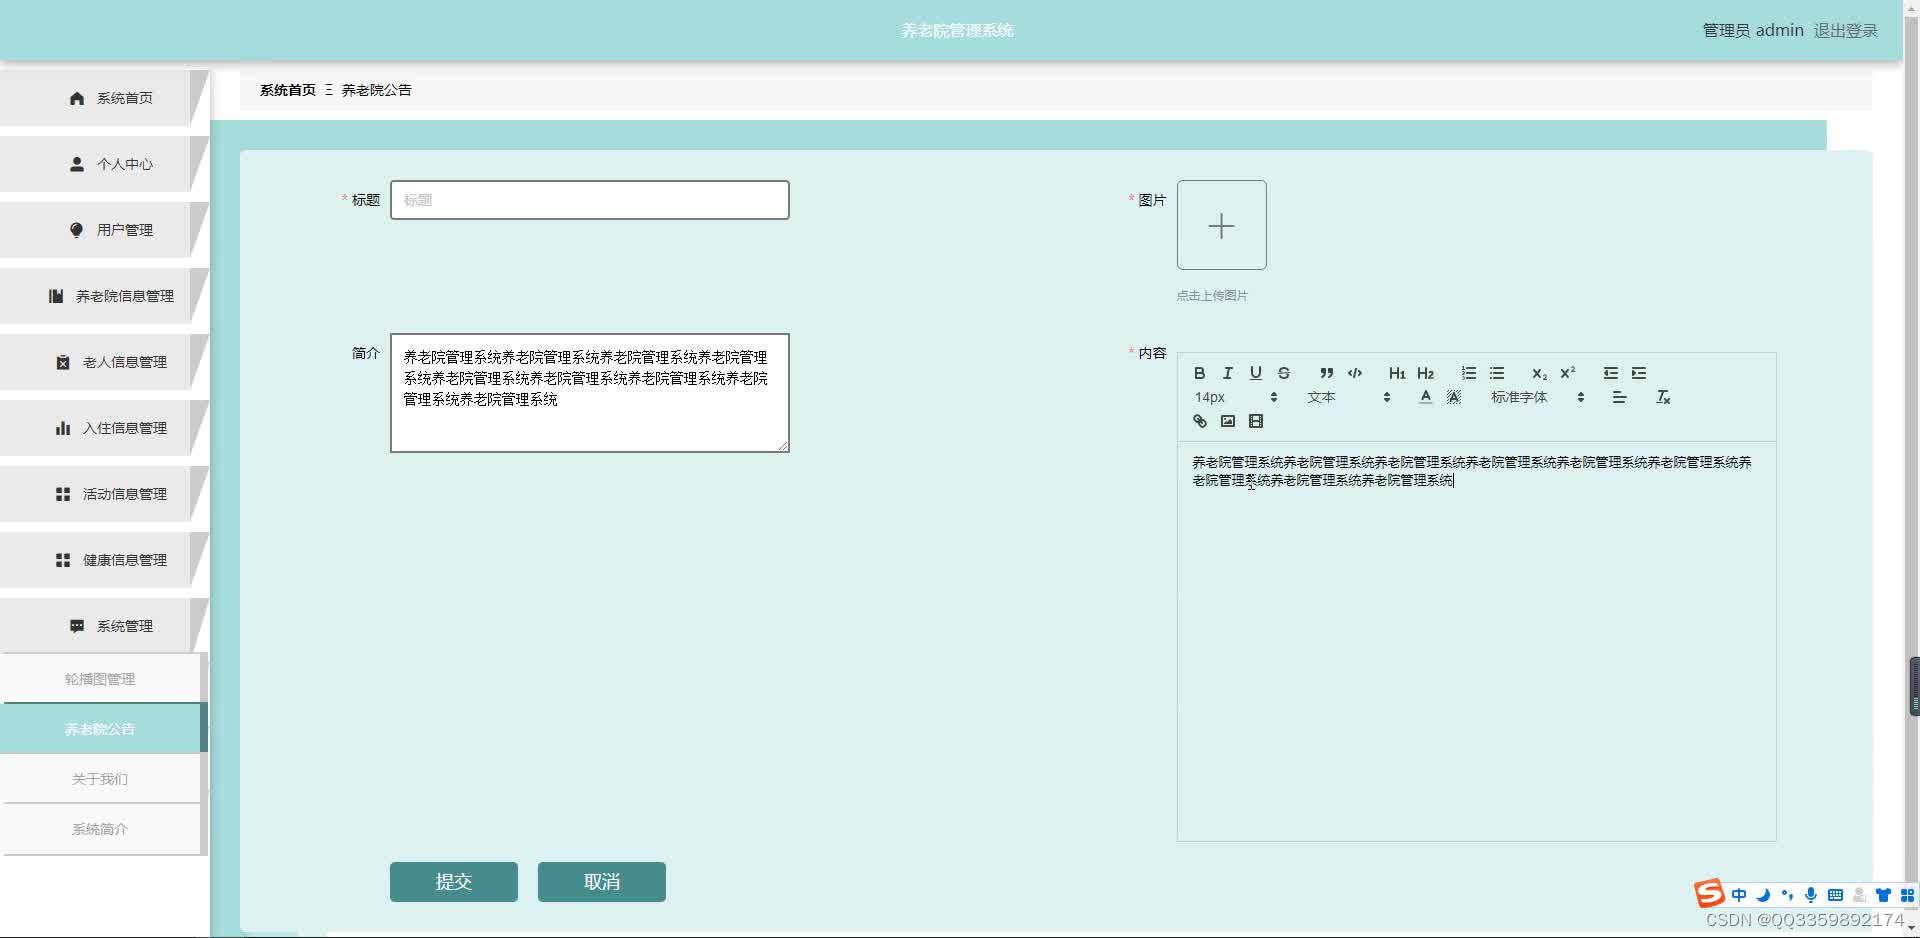1920x938 pixels.
Task: Open the text background color picker
Action: coord(1454,397)
